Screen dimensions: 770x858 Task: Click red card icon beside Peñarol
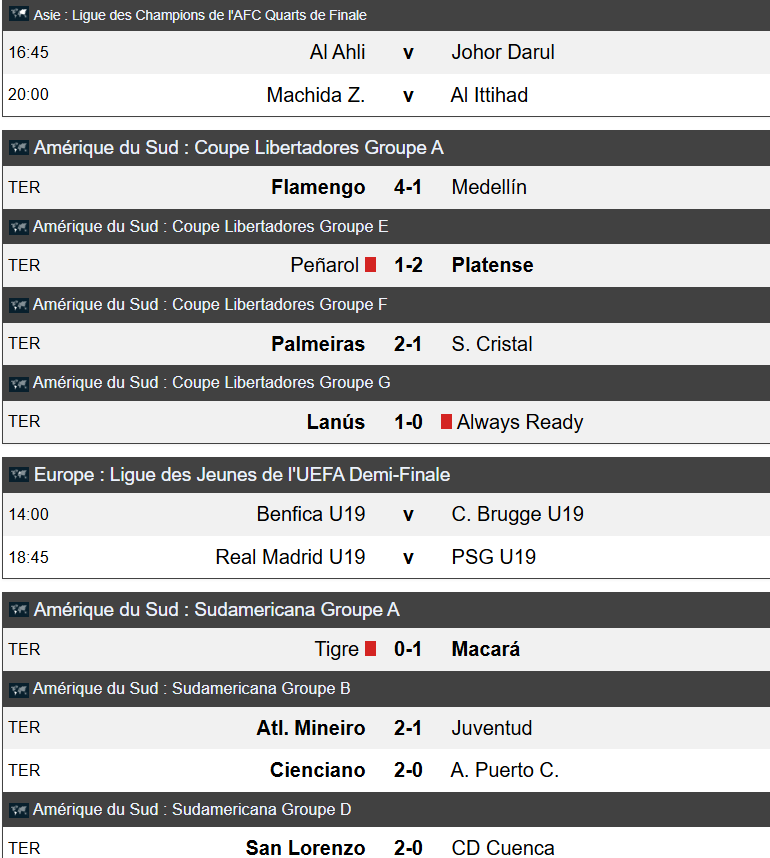click(370, 265)
